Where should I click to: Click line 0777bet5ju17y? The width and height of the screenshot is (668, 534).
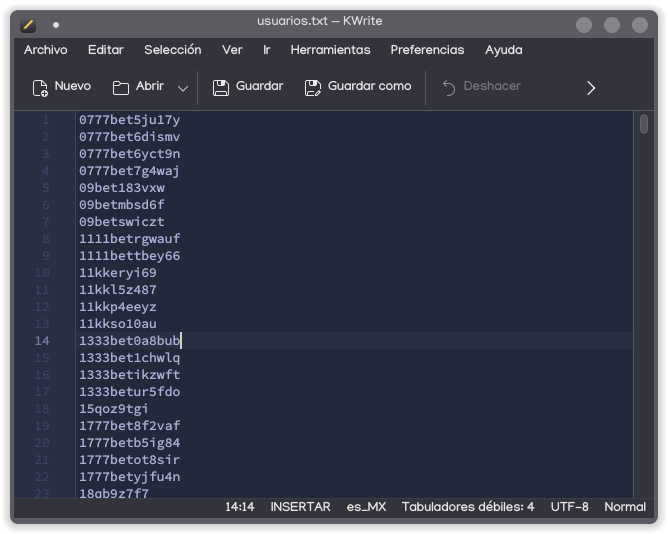[x=130, y=120]
